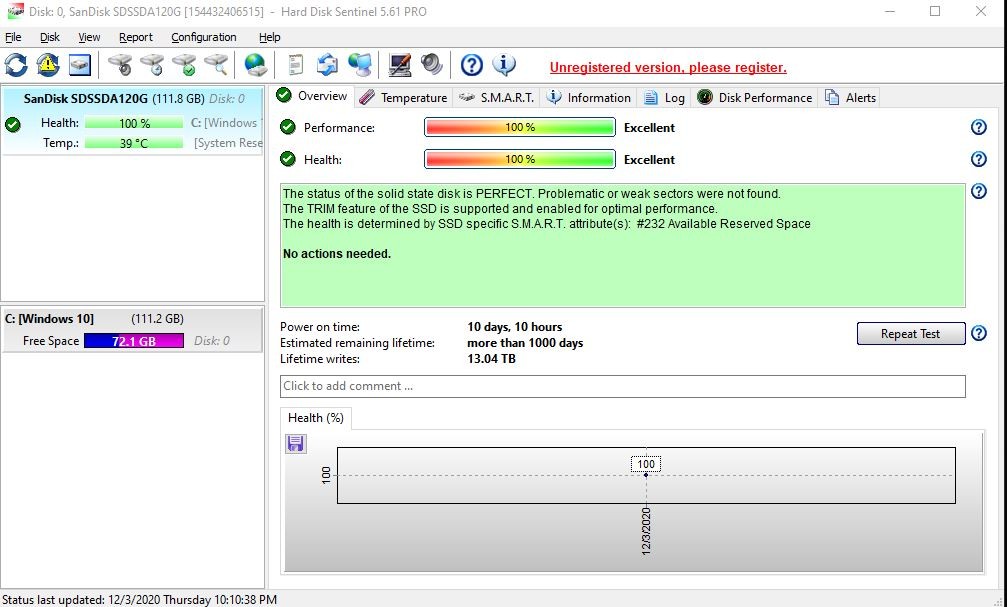Click the comment input field
The width and height of the screenshot is (1007, 607).
tap(622, 386)
